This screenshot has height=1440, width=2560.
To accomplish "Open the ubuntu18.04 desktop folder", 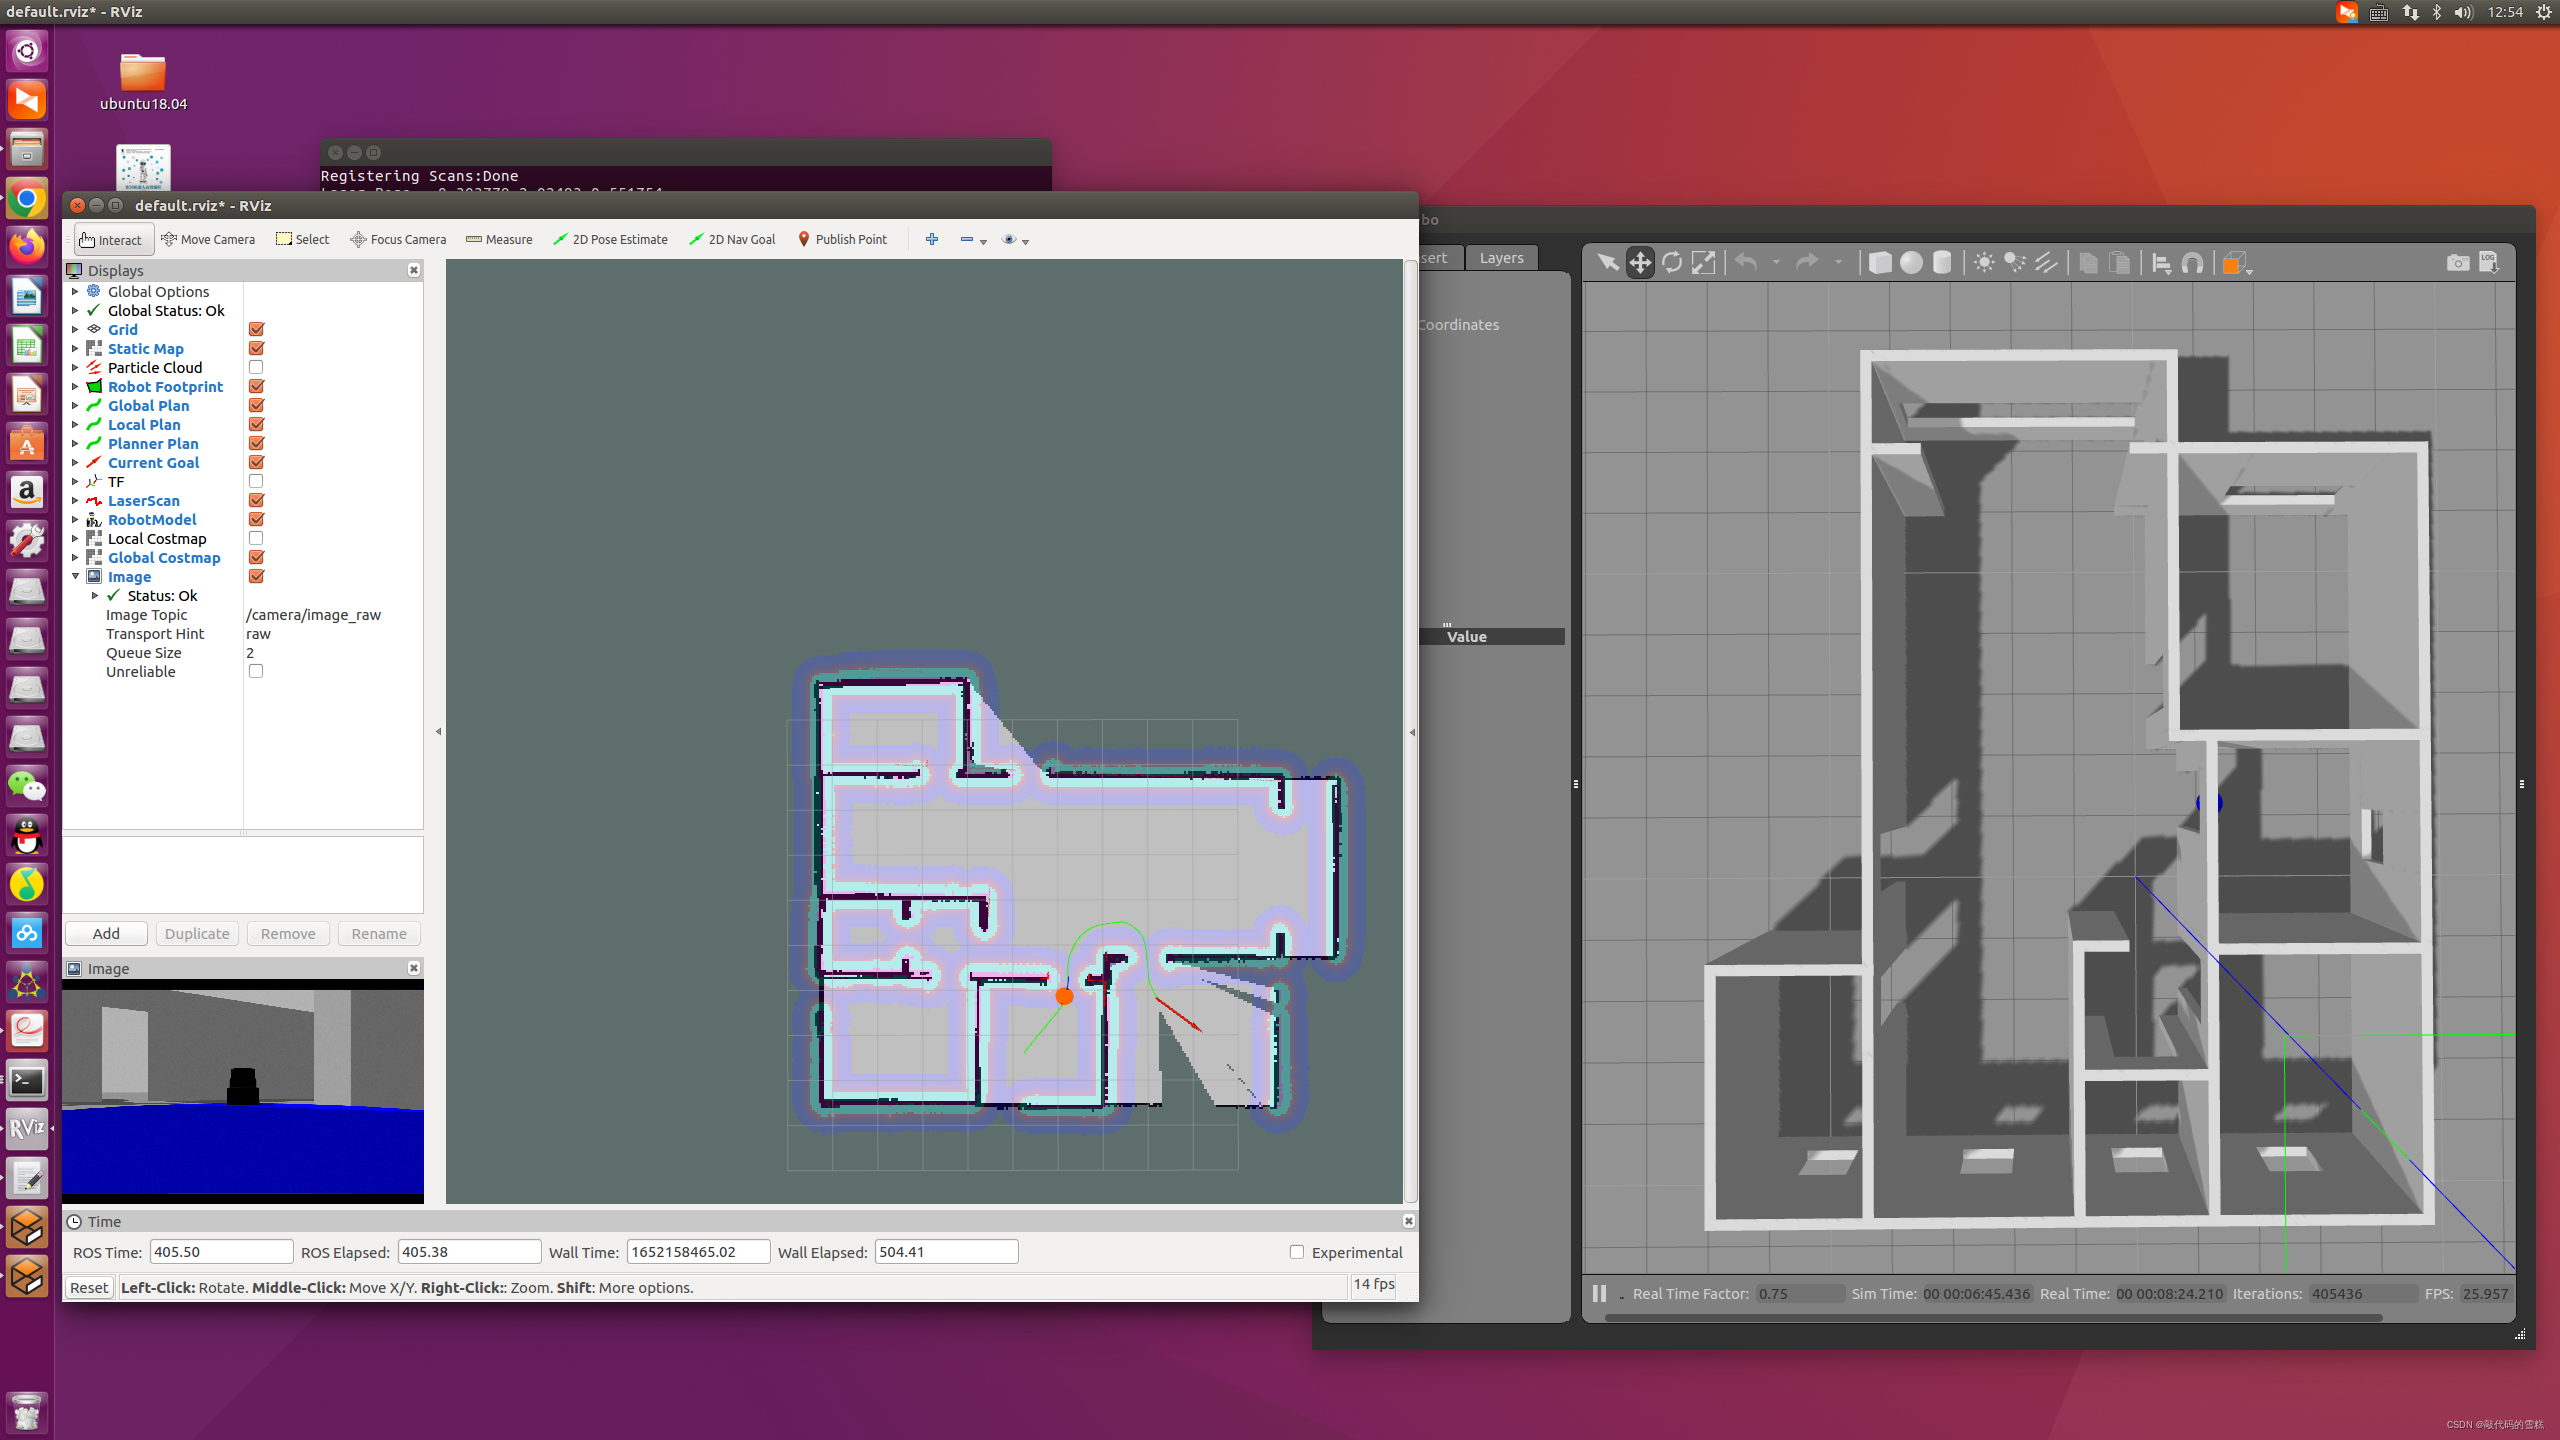I will pyautogui.click(x=143, y=81).
